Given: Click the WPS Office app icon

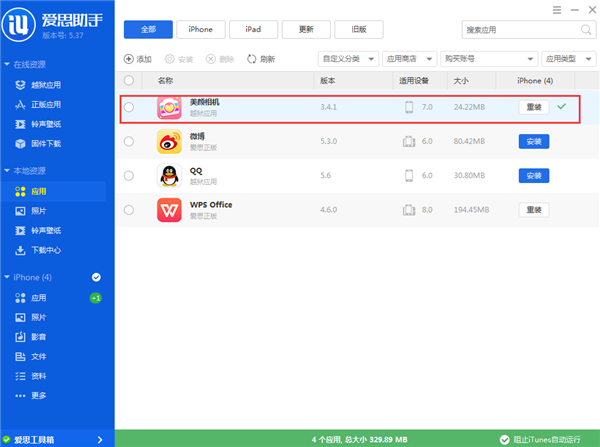Looking at the screenshot, I should [169, 210].
